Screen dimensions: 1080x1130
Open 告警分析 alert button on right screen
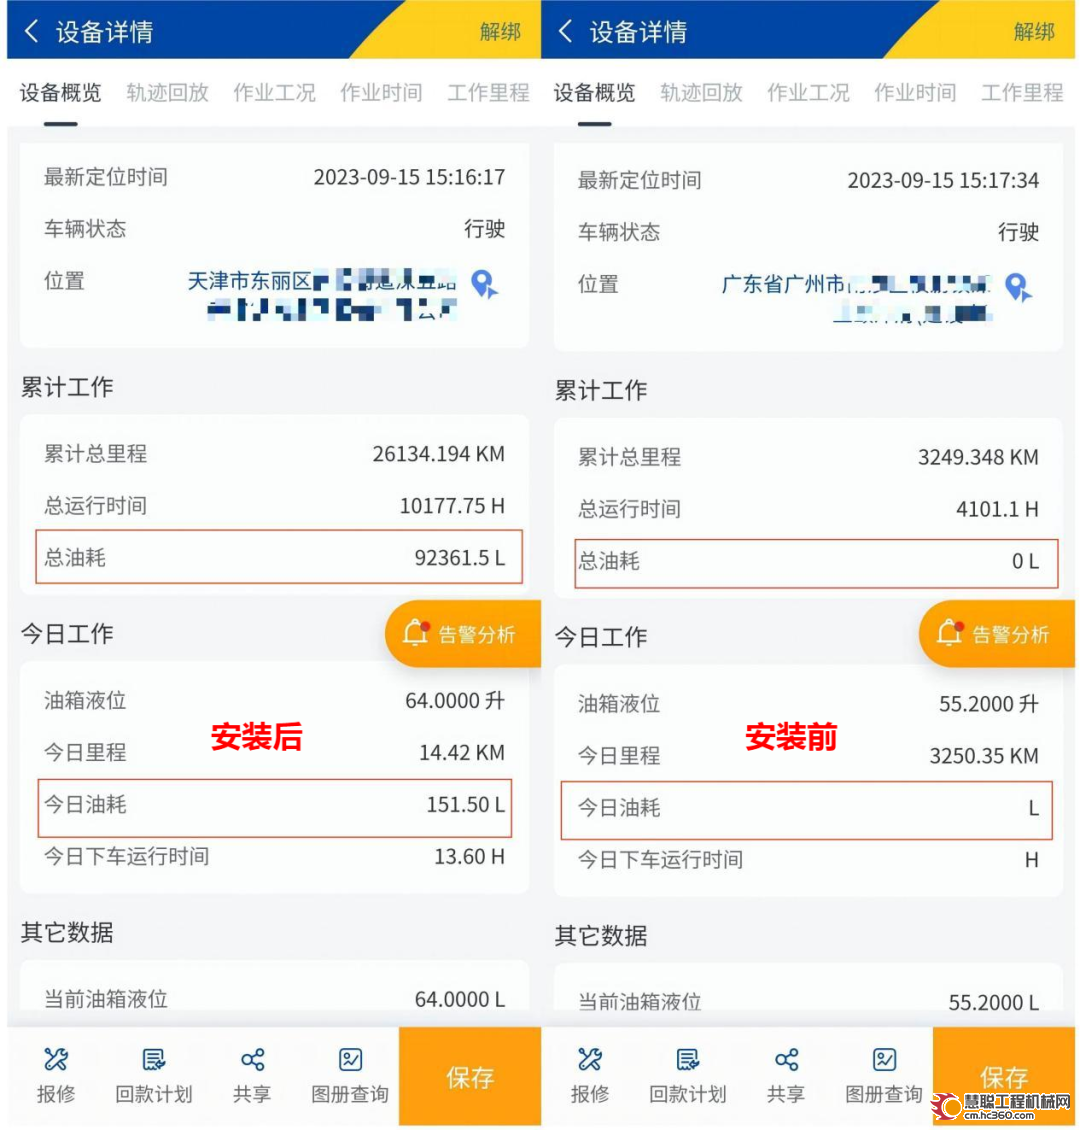coord(997,633)
